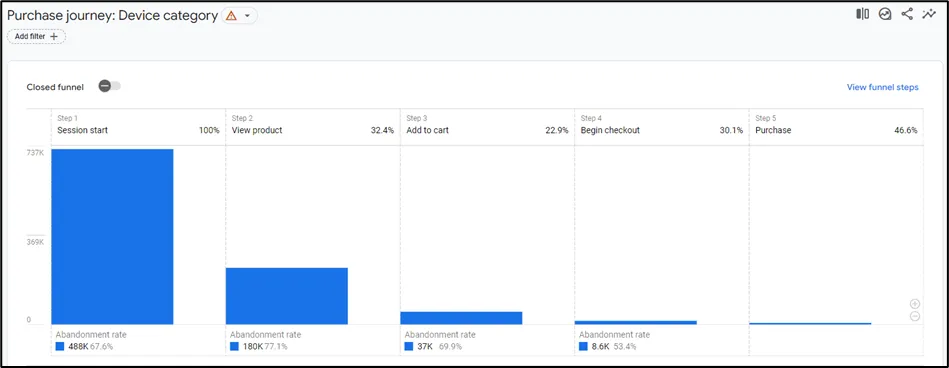Click the 30.1% value in Step 4

pos(731,130)
